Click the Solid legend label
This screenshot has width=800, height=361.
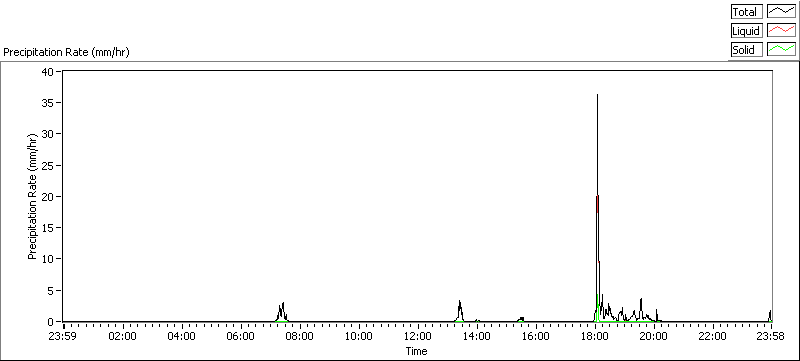746,49
